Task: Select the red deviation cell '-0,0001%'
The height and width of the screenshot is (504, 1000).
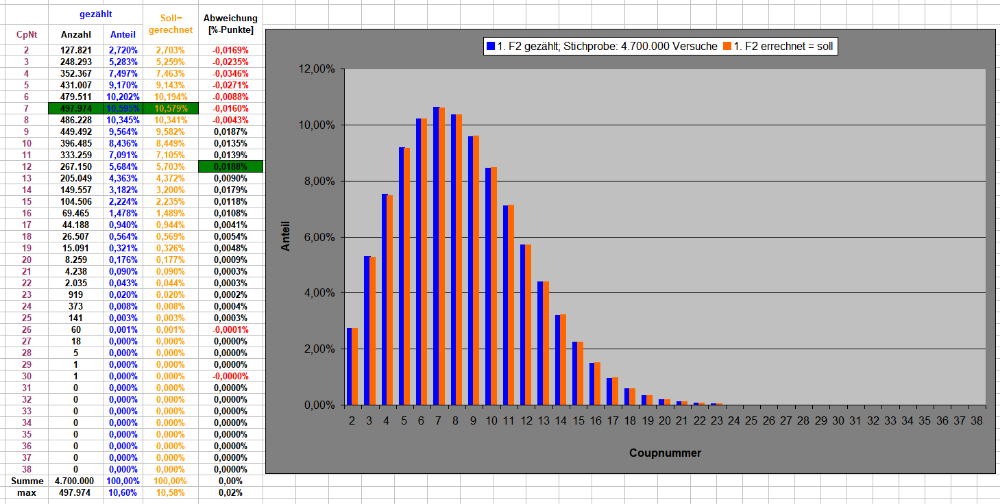Action: click(x=230, y=329)
